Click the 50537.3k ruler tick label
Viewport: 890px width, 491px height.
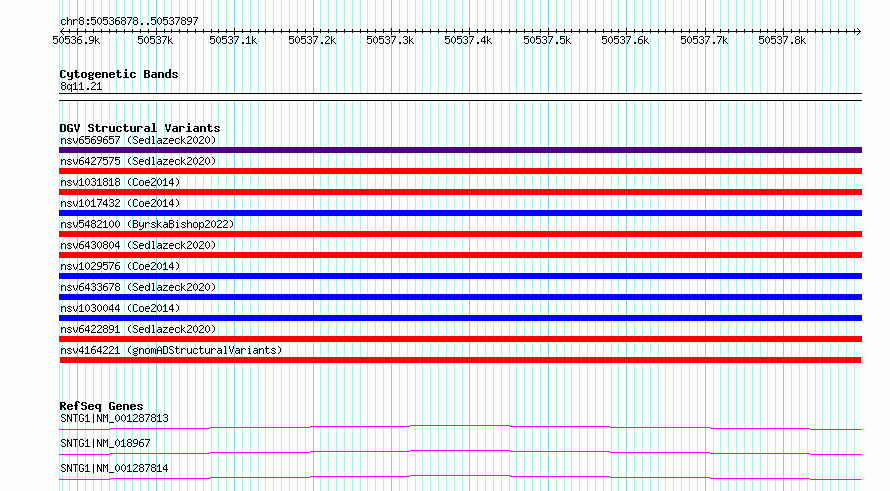coord(390,40)
